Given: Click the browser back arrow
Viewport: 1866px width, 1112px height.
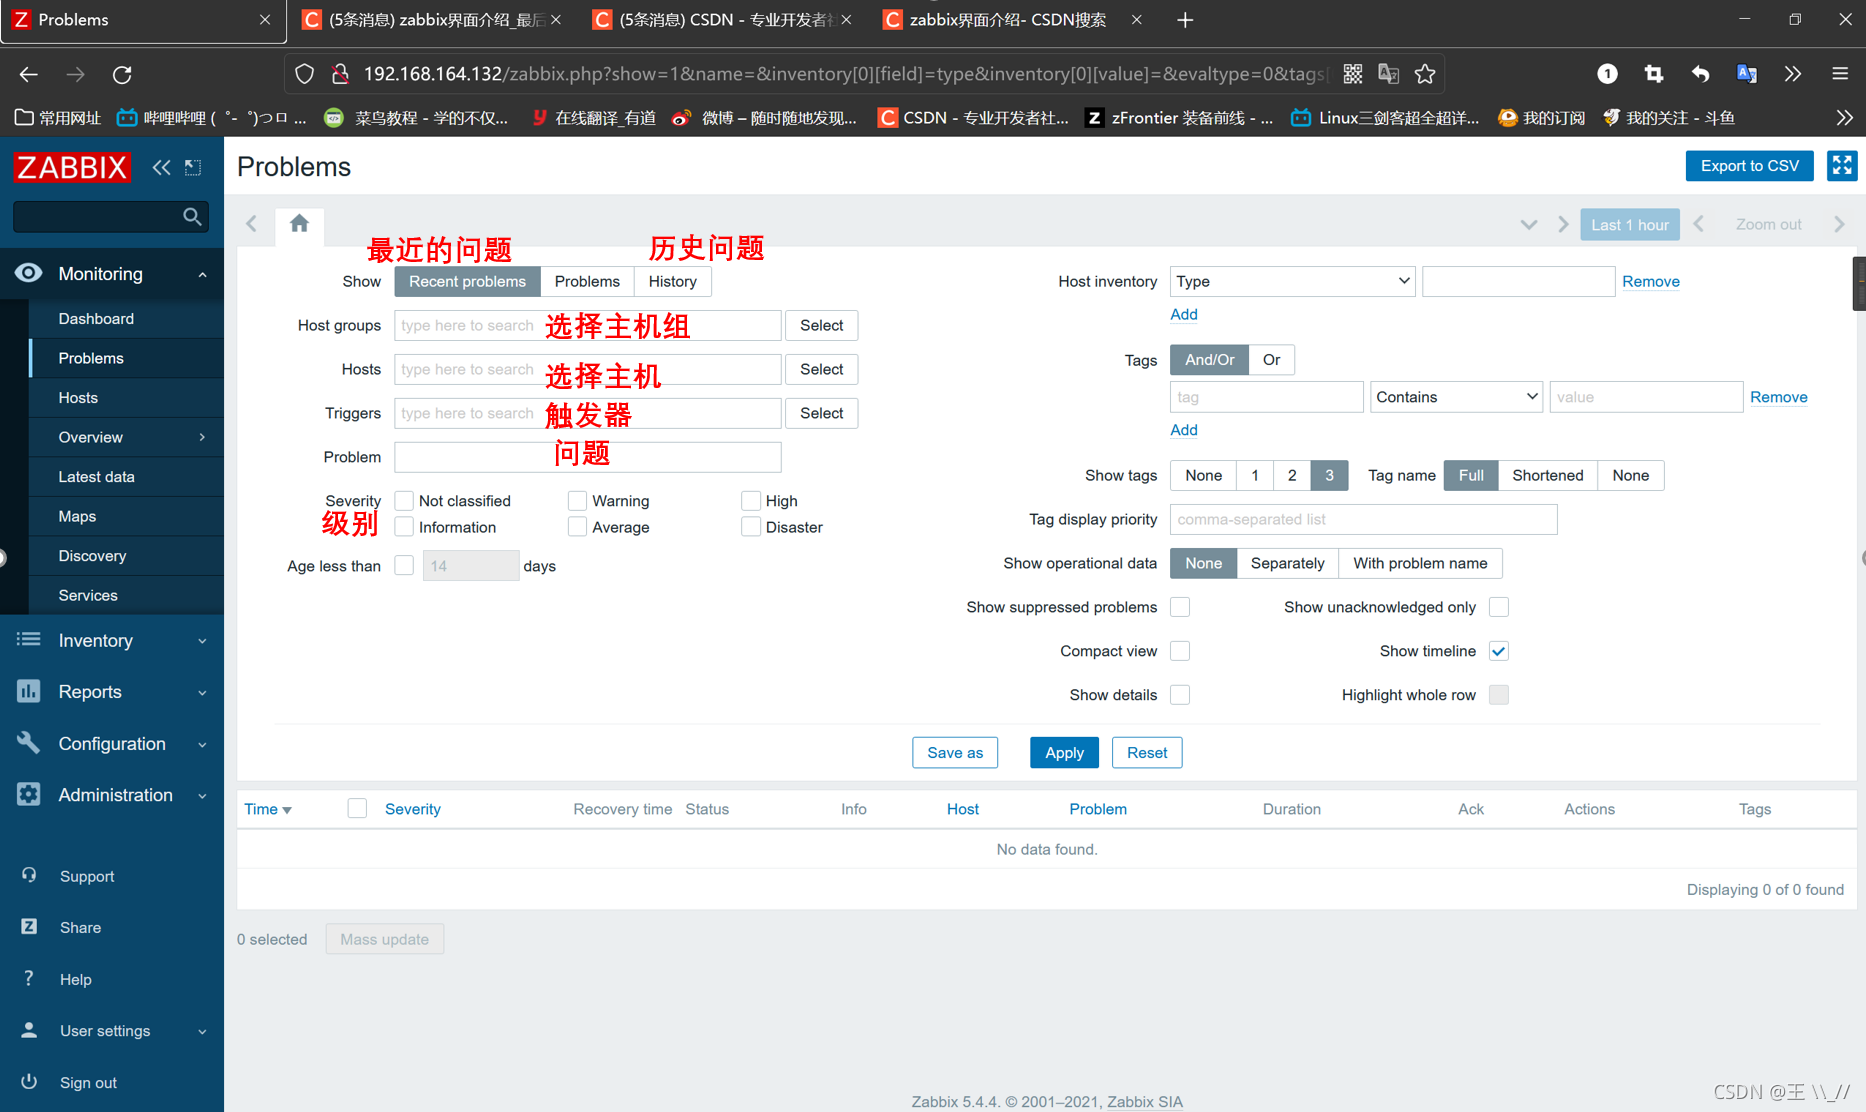Looking at the screenshot, I should click(x=28, y=74).
